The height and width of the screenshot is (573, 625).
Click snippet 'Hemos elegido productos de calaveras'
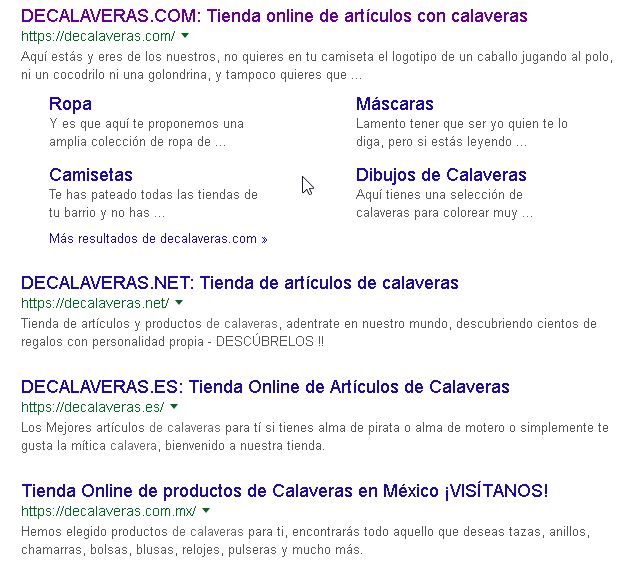tap(305, 541)
